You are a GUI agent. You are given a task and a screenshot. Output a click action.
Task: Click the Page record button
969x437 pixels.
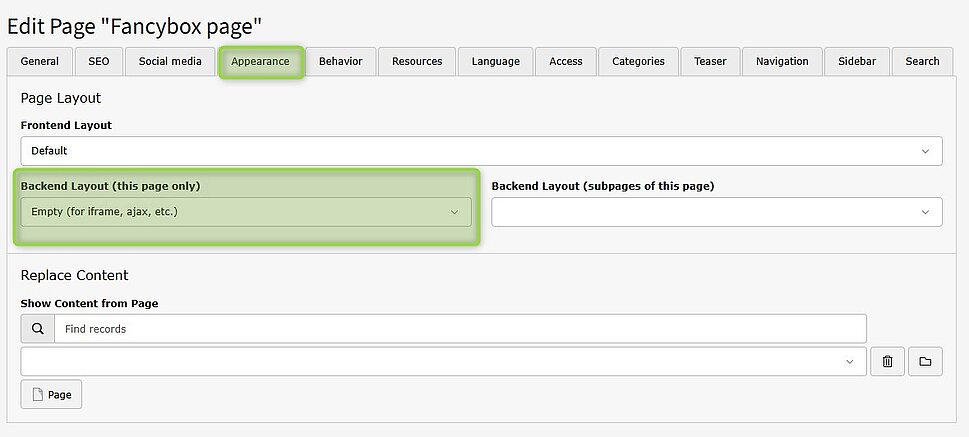click(51, 394)
